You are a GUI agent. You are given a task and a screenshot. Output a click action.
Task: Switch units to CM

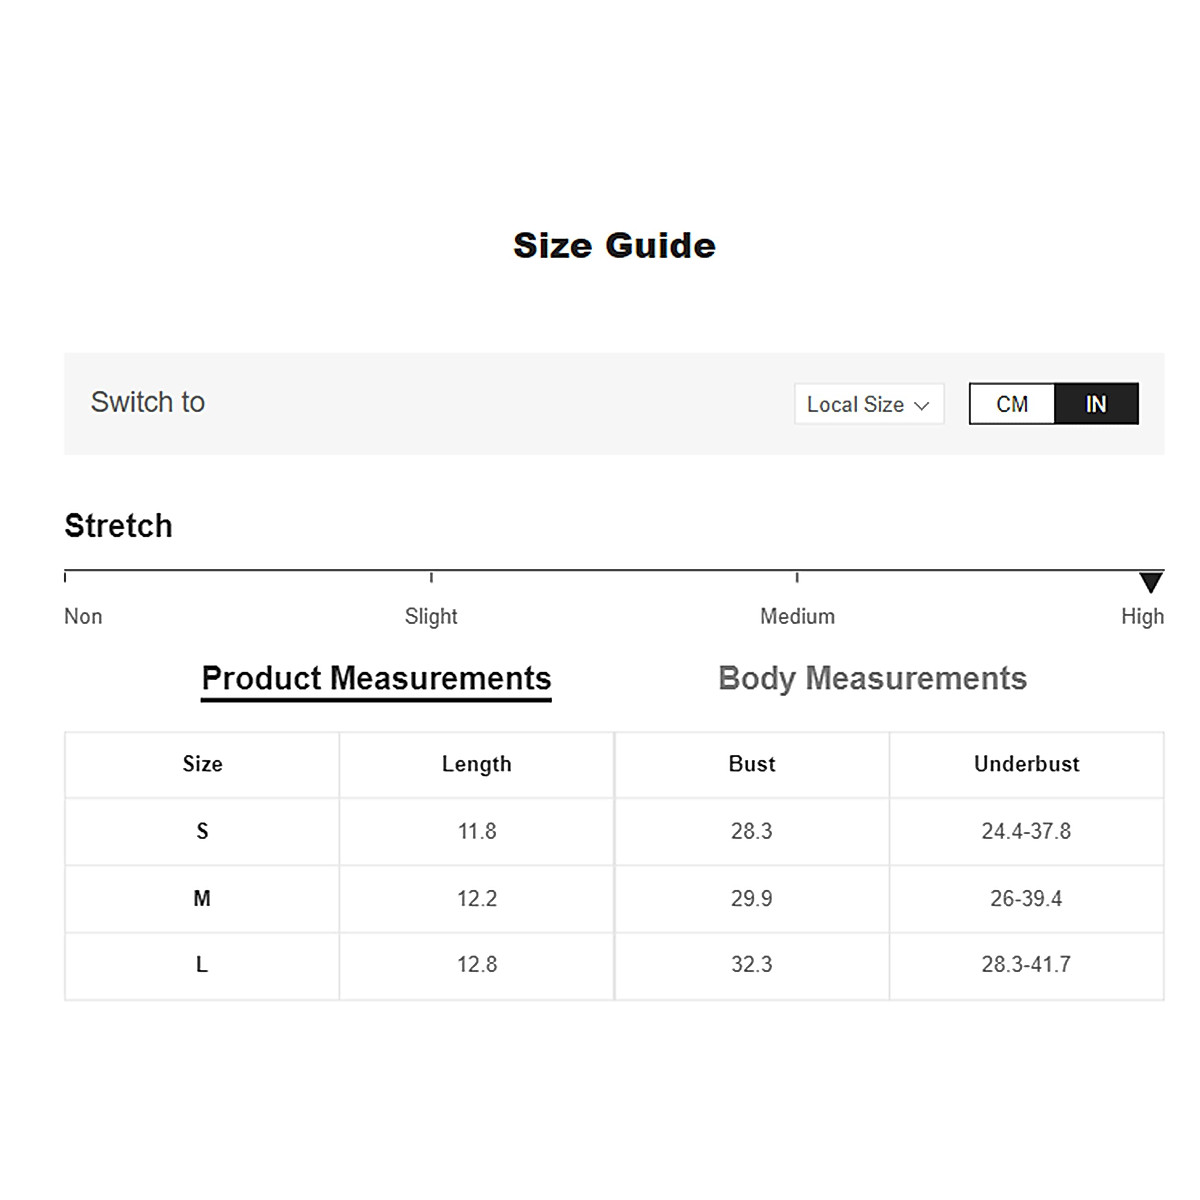click(1012, 404)
